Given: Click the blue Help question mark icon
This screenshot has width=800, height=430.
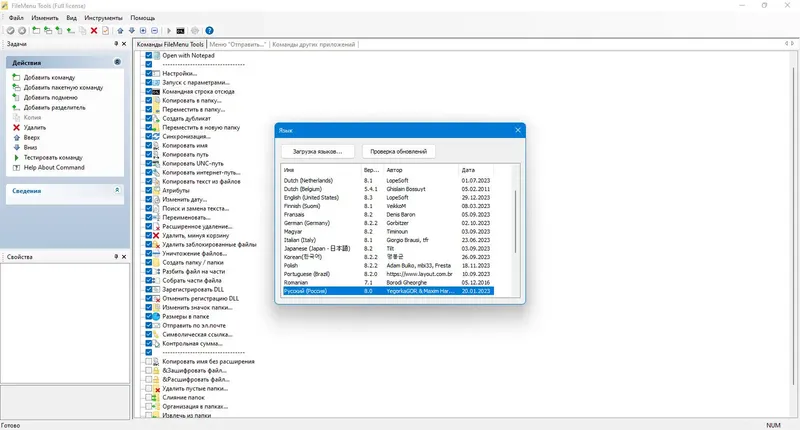Looking at the screenshot, I should pyautogui.click(x=209, y=31).
